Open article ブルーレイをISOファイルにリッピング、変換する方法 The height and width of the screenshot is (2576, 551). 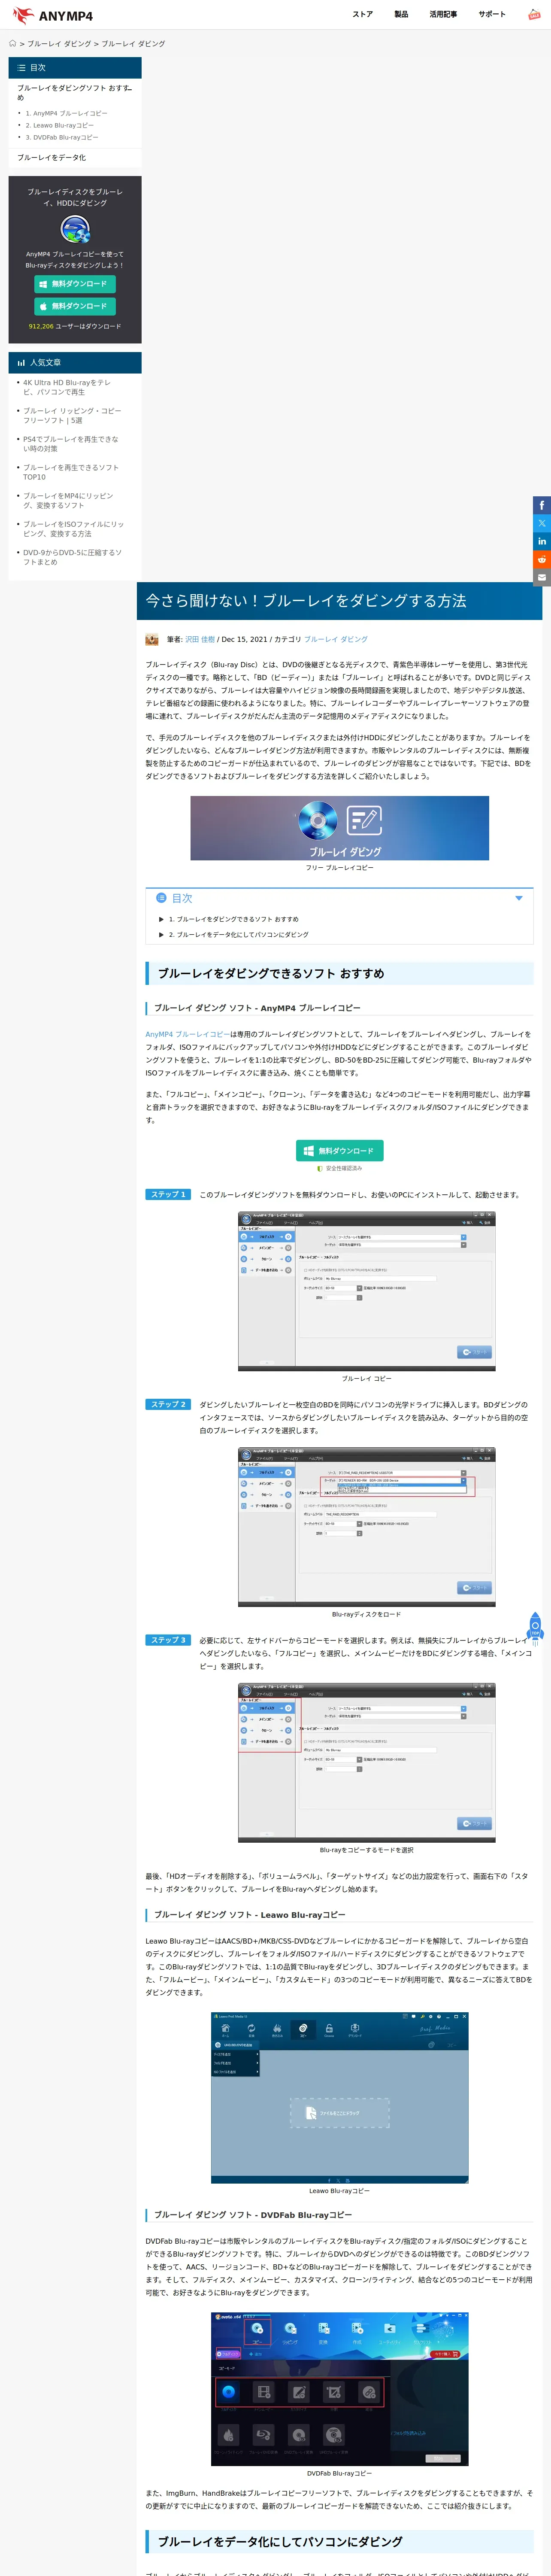coord(74,529)
